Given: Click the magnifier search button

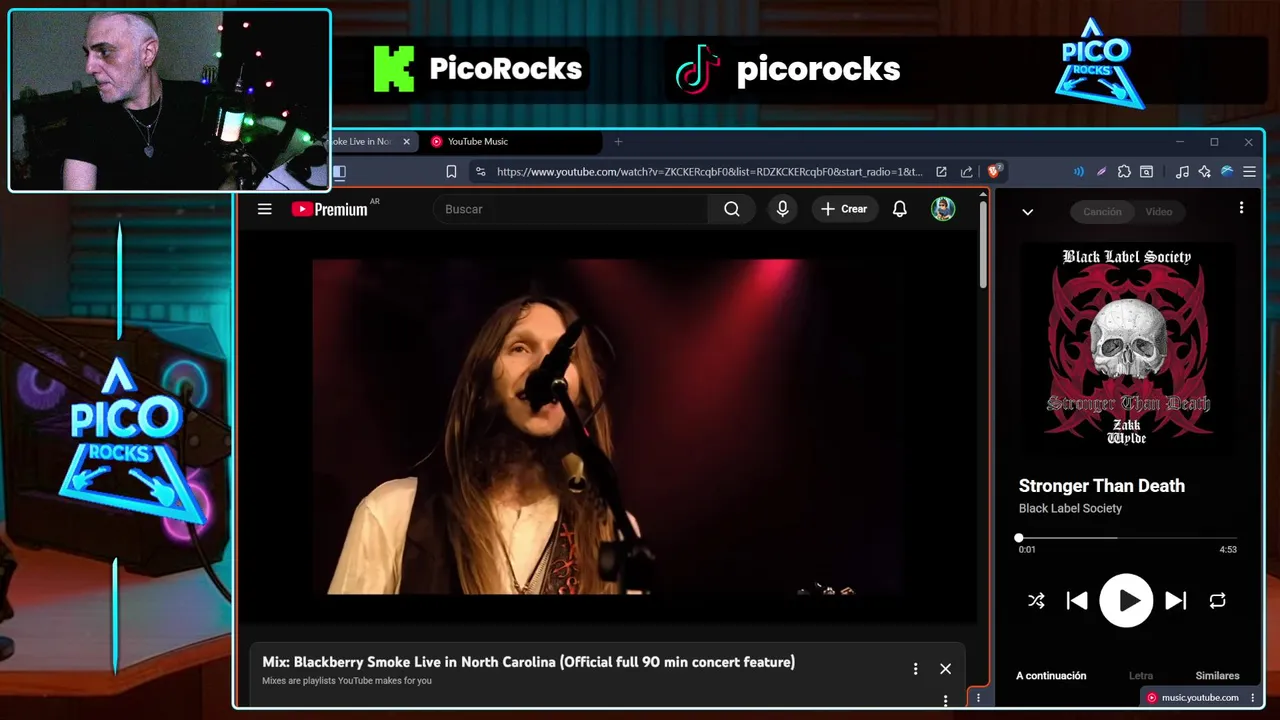Looking at the screenshot, I should [x=732, y=209].
